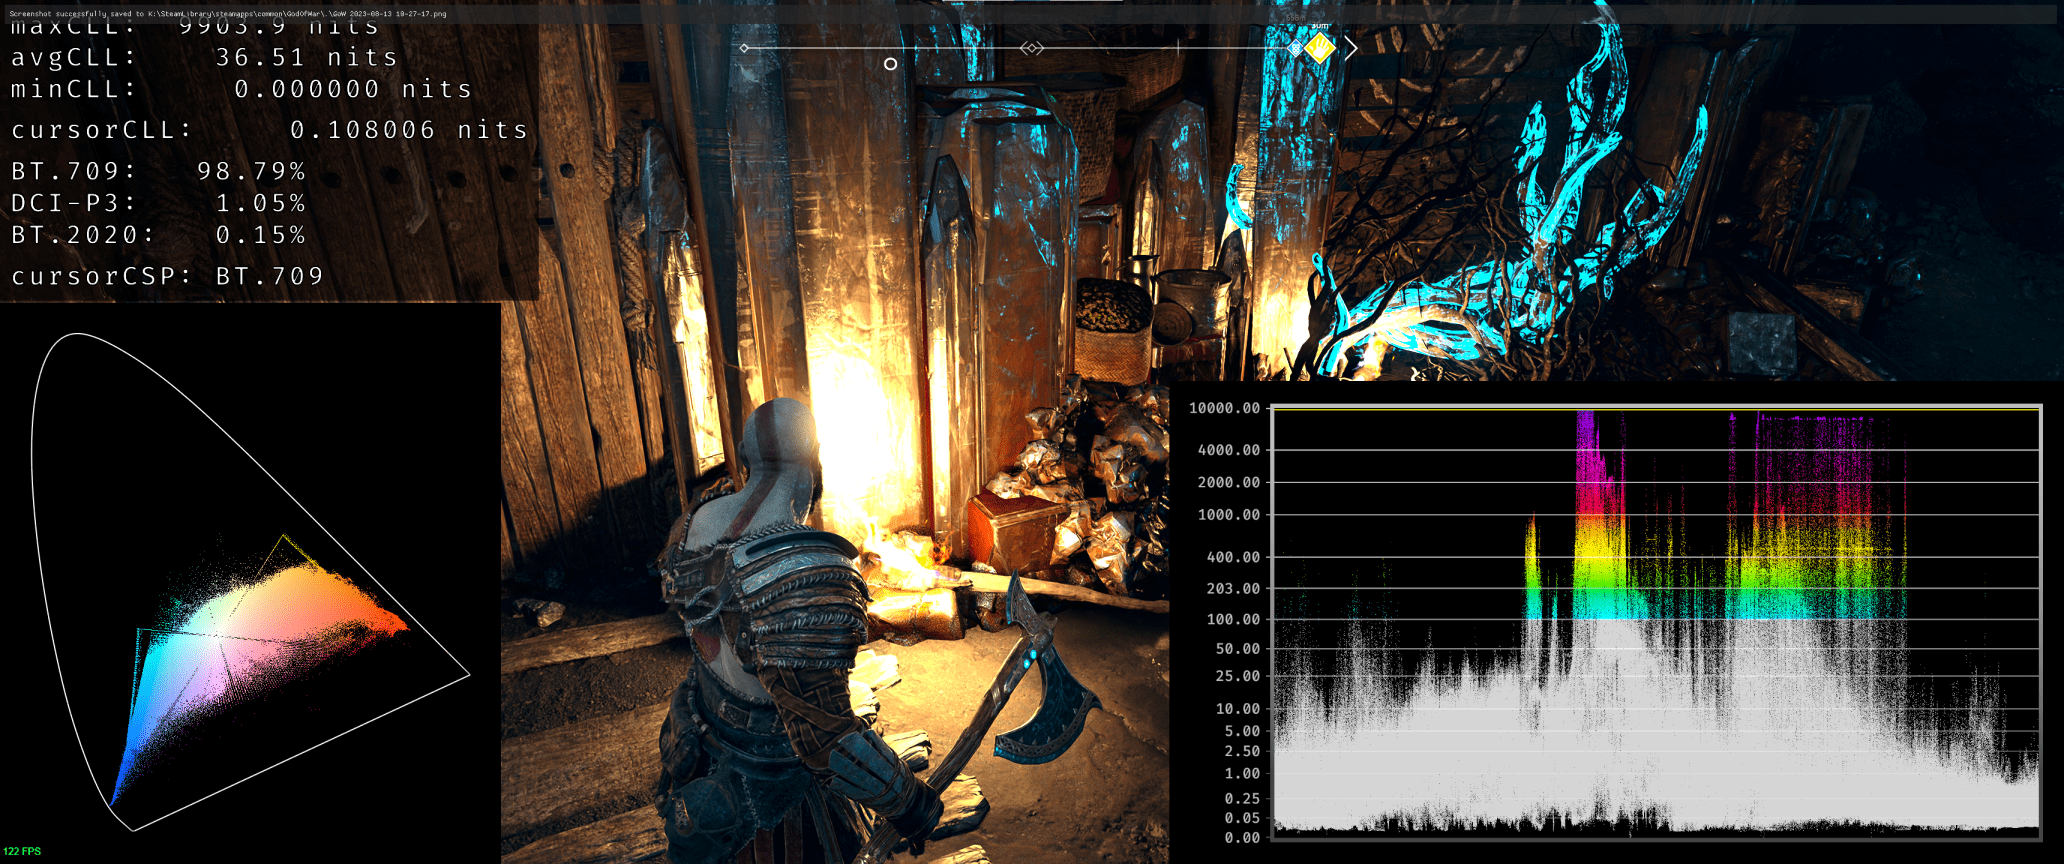Click the 30m distance label above the hand marker
This screenshot has height=864, width=2064.
click(1320, 26)
